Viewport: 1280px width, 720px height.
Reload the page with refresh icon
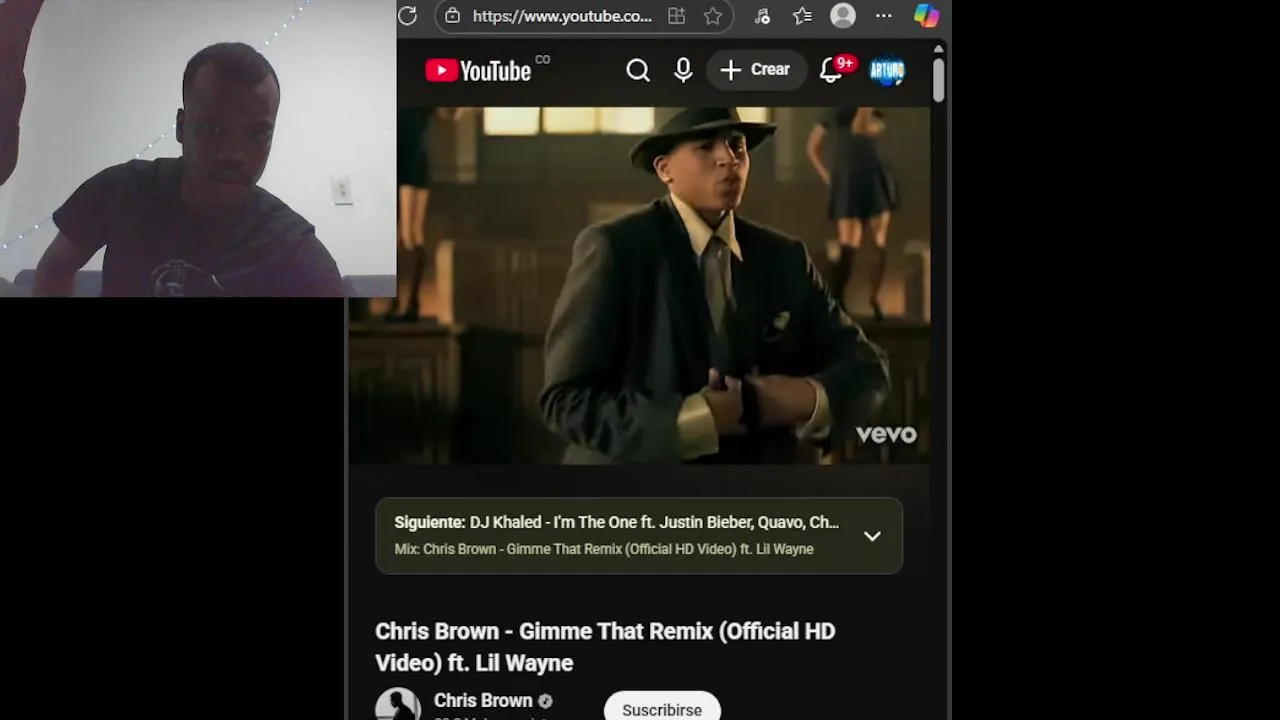click(x=407, y=15)
